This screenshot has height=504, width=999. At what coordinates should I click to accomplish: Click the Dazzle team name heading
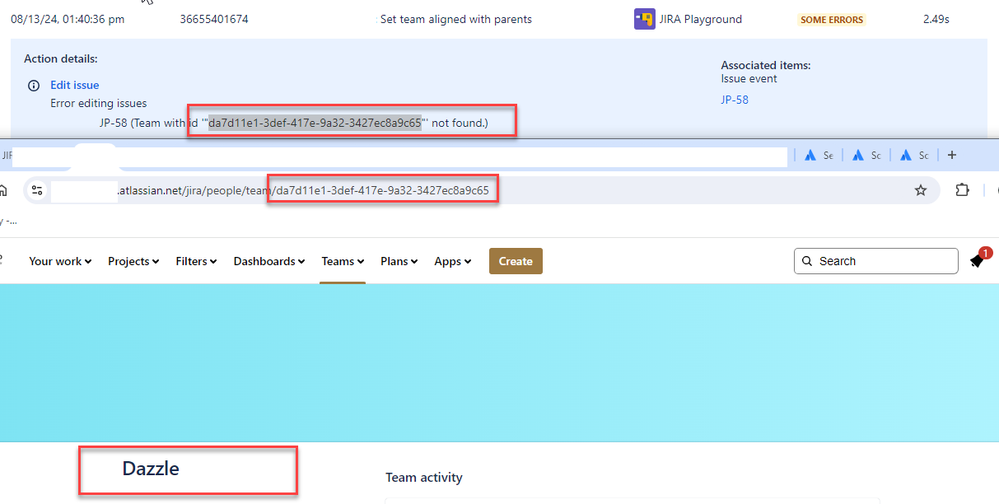(x=150, y=469)
